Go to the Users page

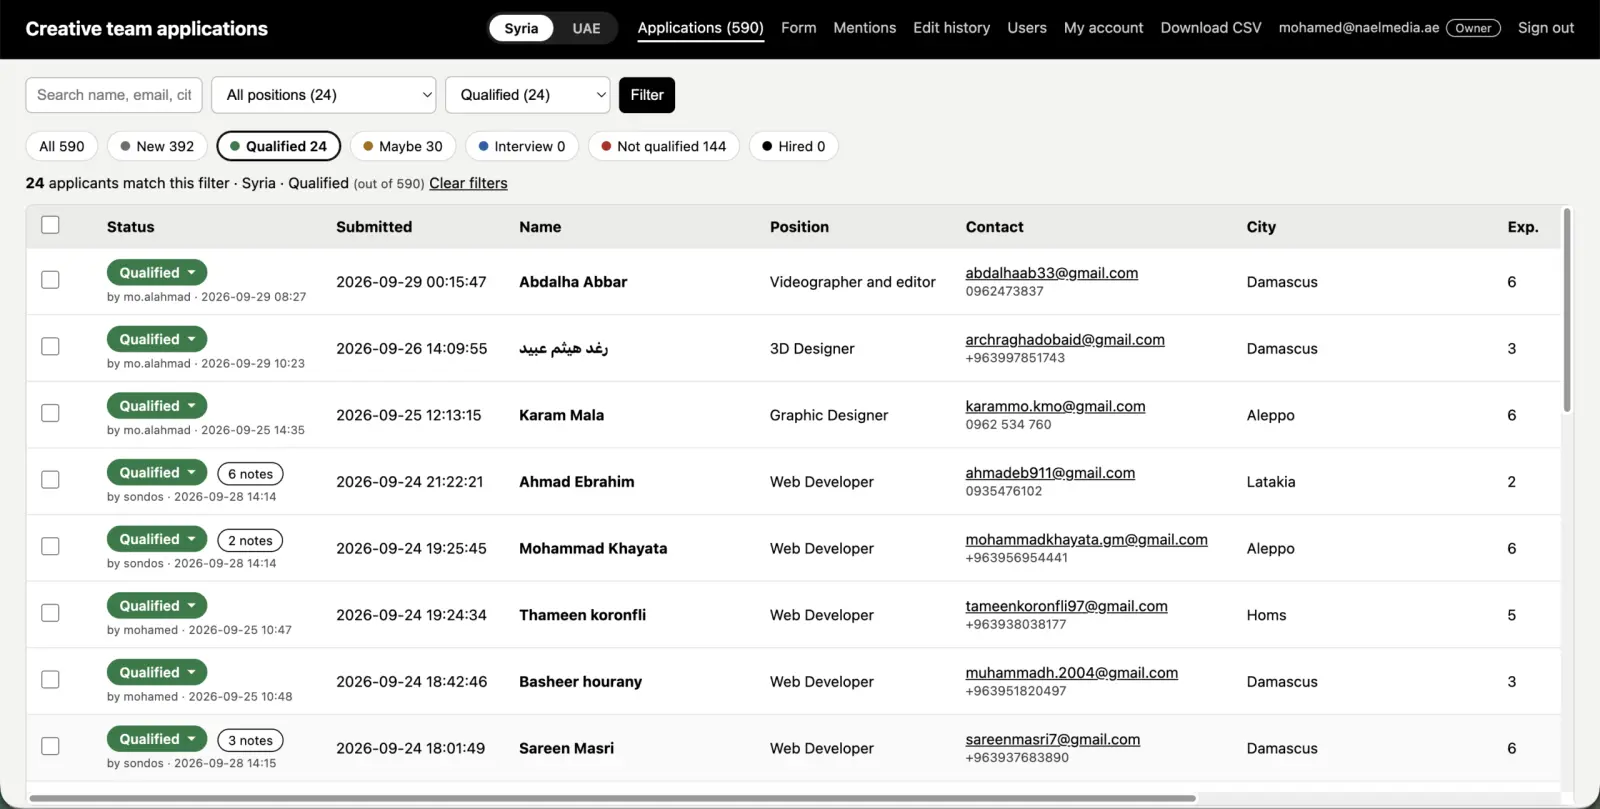click(x=1027, y=28)
